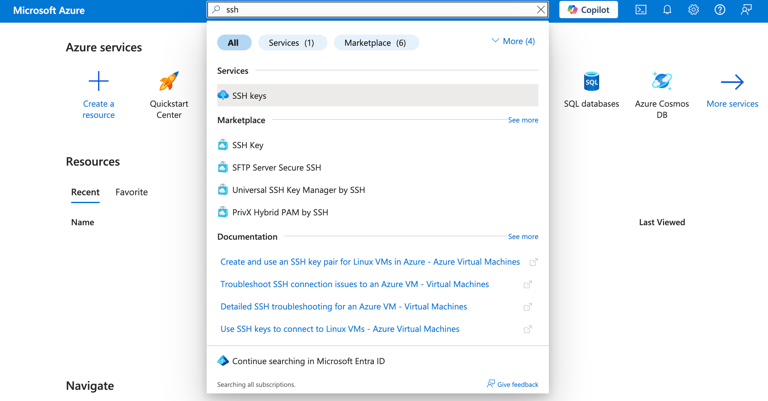The image size is (768, 401).
Task: Open Azure Cosmos DB icon
Action: pos(661,82)
